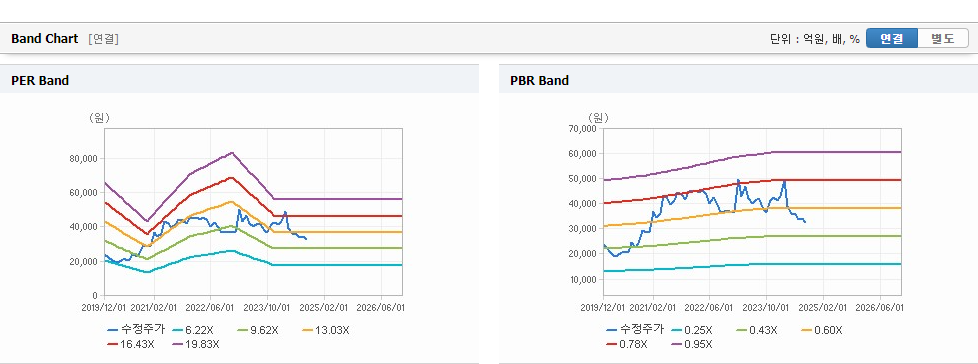
Task: Click the 2025/02/01 x-axis label in PER chart
Action: [x=324, y=308]
